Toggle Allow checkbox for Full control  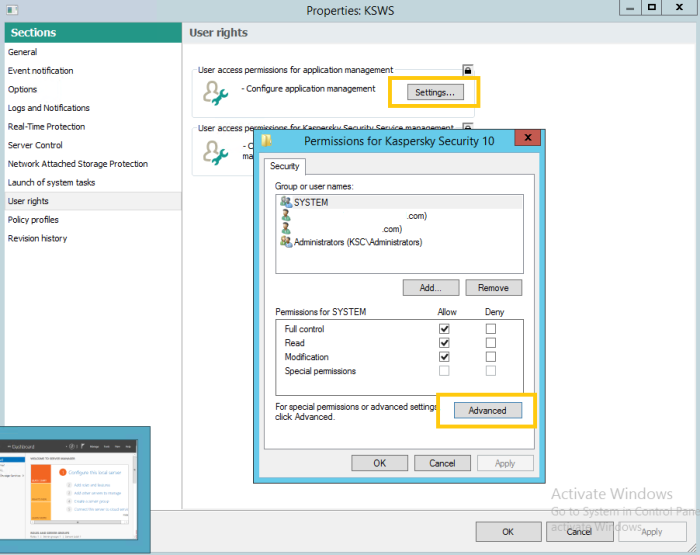444,329
